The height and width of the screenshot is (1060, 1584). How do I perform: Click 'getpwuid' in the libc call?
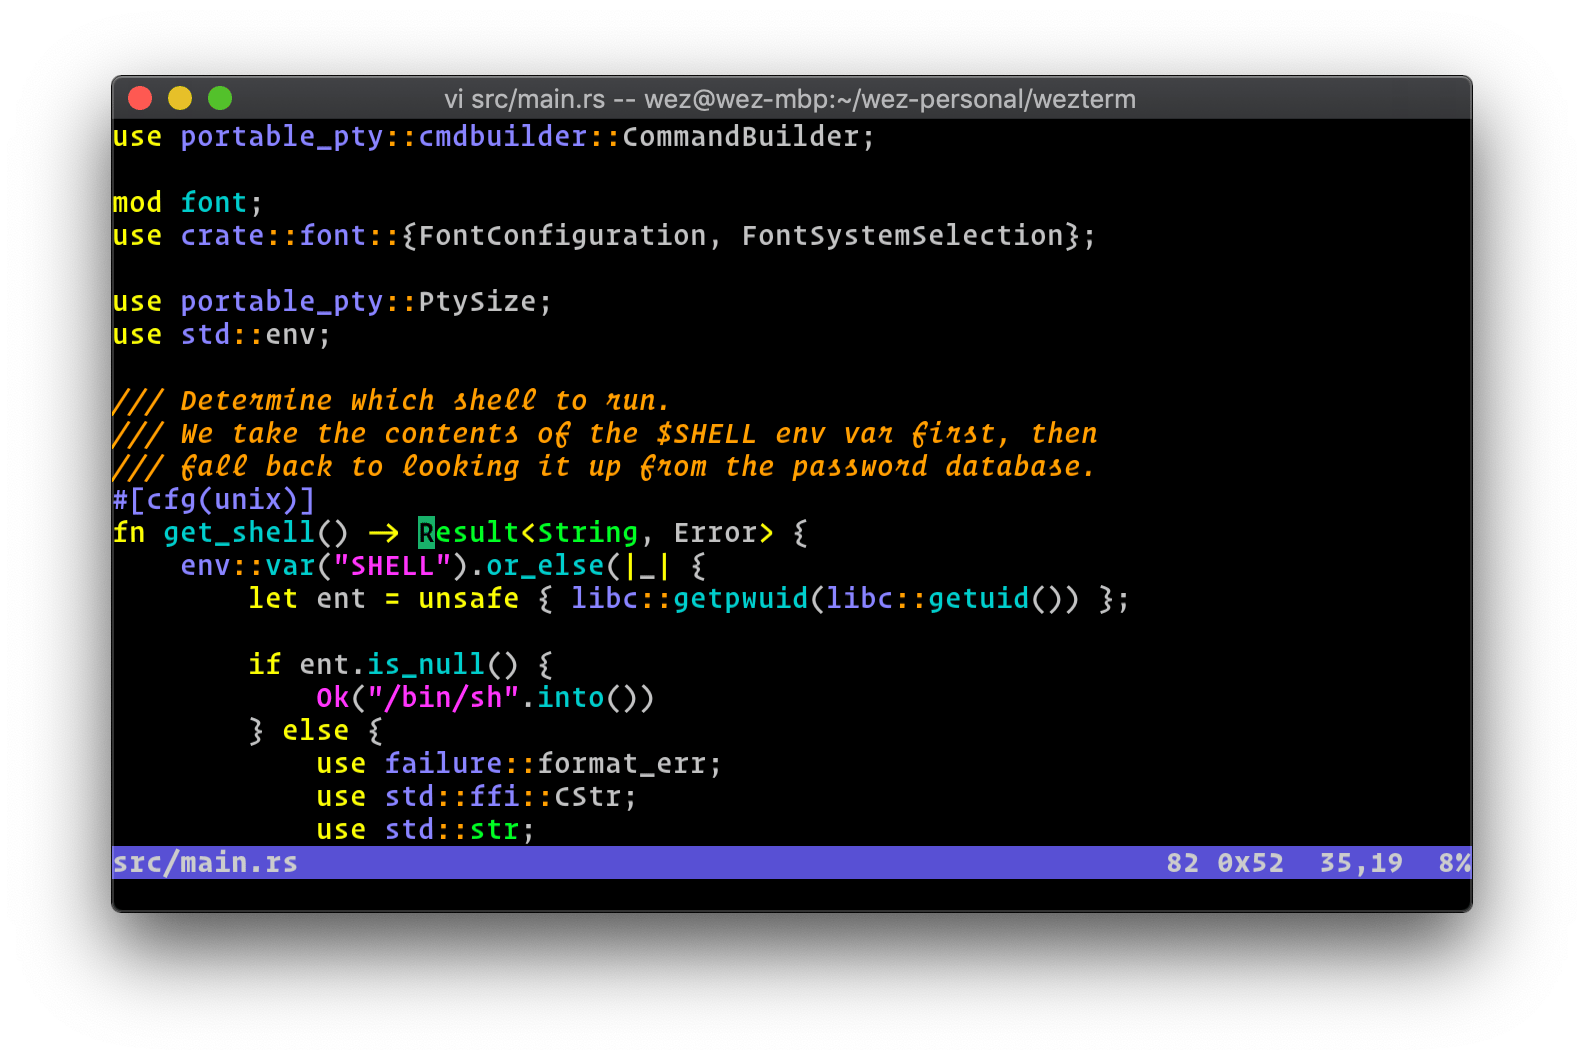740,598
